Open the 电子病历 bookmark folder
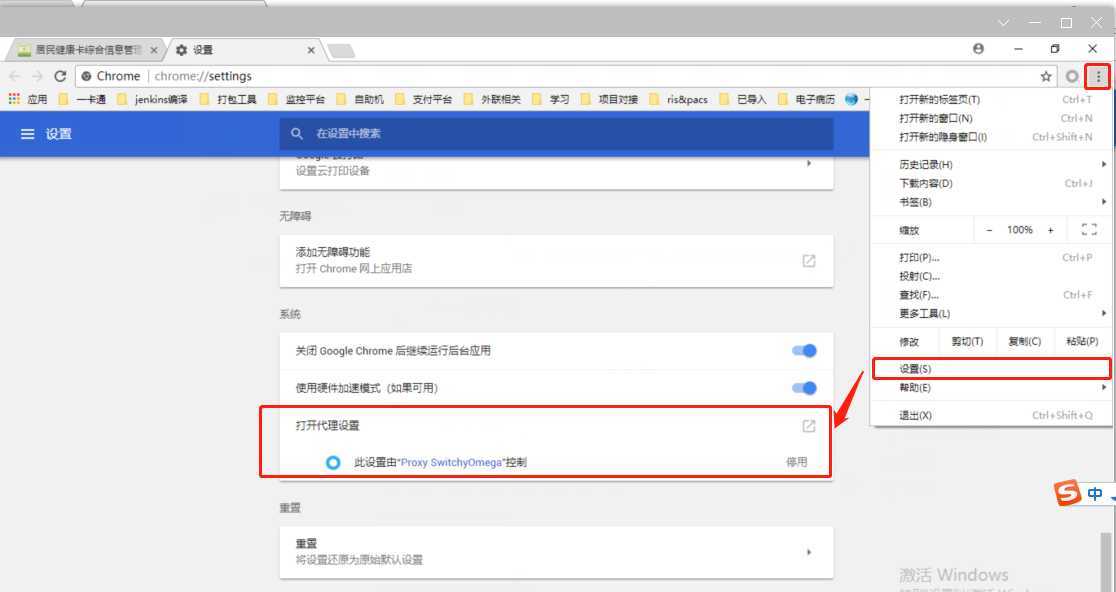The image size is (1116, 592). click(806, 99)
